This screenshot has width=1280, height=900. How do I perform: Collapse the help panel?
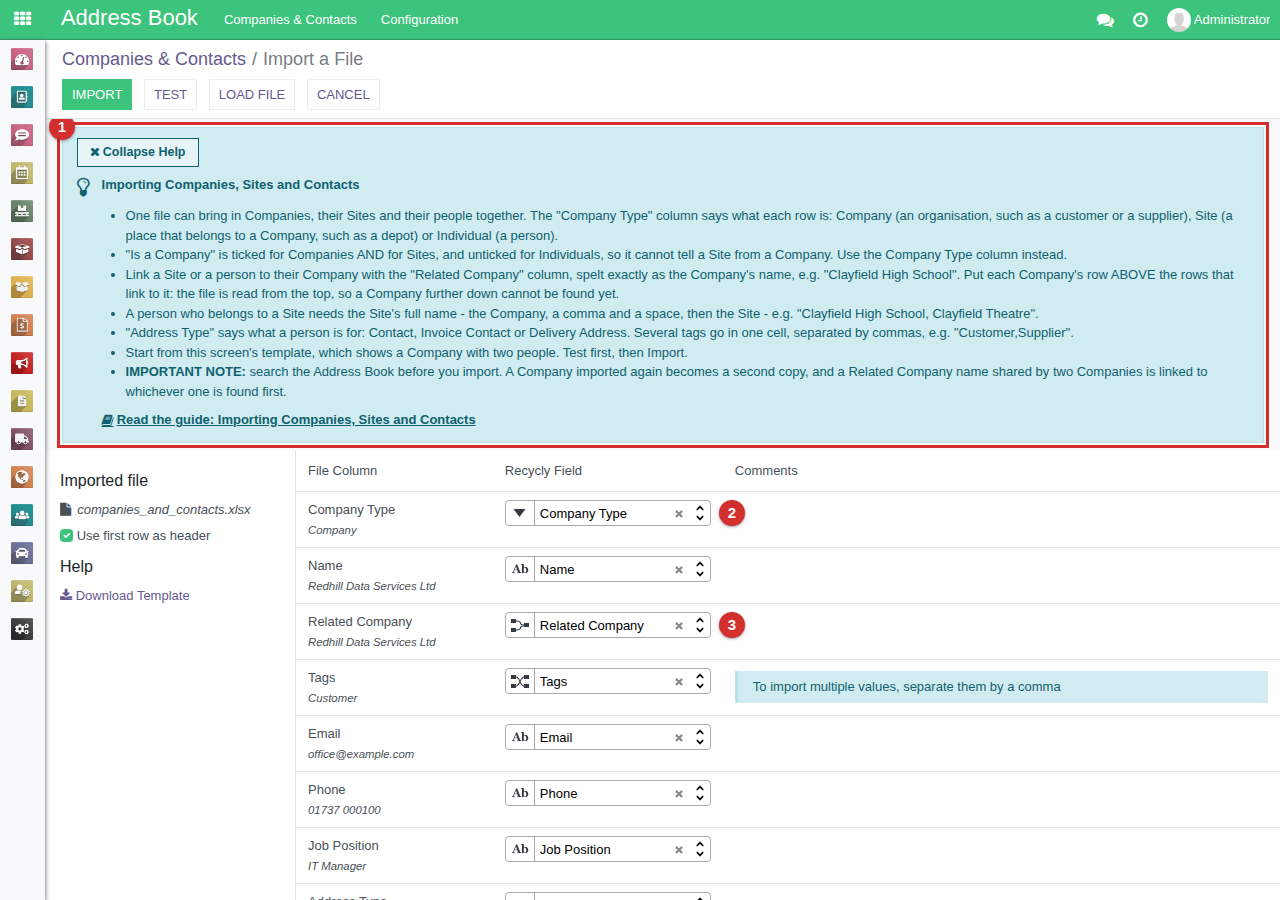[x=138, y=152]
